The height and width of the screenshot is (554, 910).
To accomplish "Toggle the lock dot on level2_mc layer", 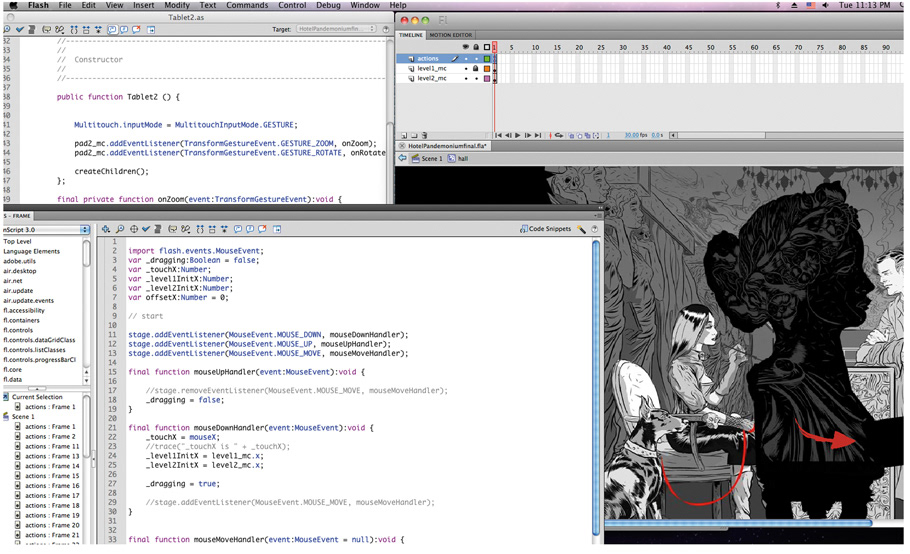I will [476, 78].
